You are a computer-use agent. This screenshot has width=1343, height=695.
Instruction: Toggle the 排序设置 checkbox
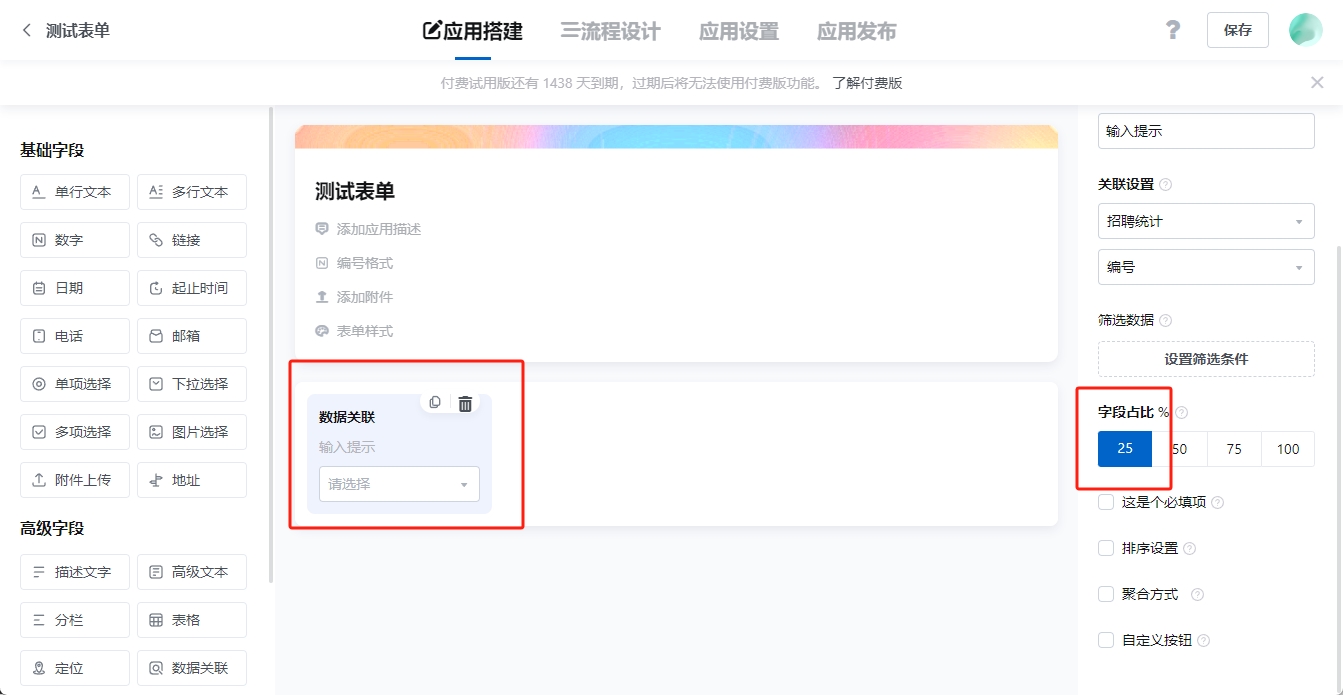(x=1106, y=548)
